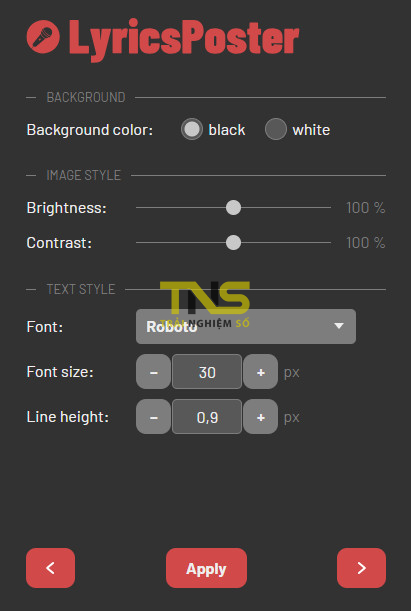Viewport: 411px width, 611px height.
Task: Click the Apply button
Action: pos(206,568)
